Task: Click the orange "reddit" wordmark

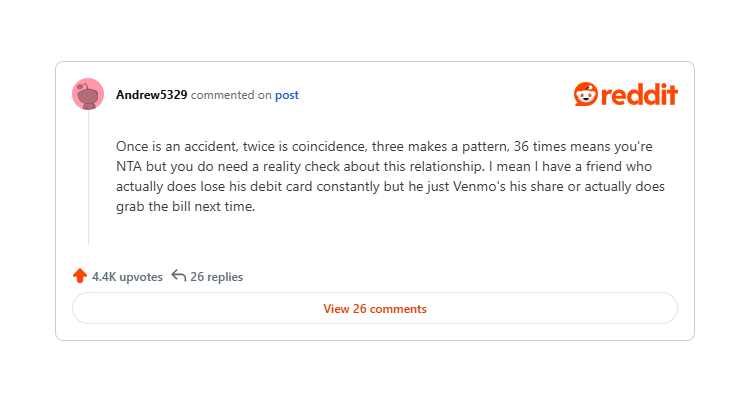Action: [x=639, y=95]
